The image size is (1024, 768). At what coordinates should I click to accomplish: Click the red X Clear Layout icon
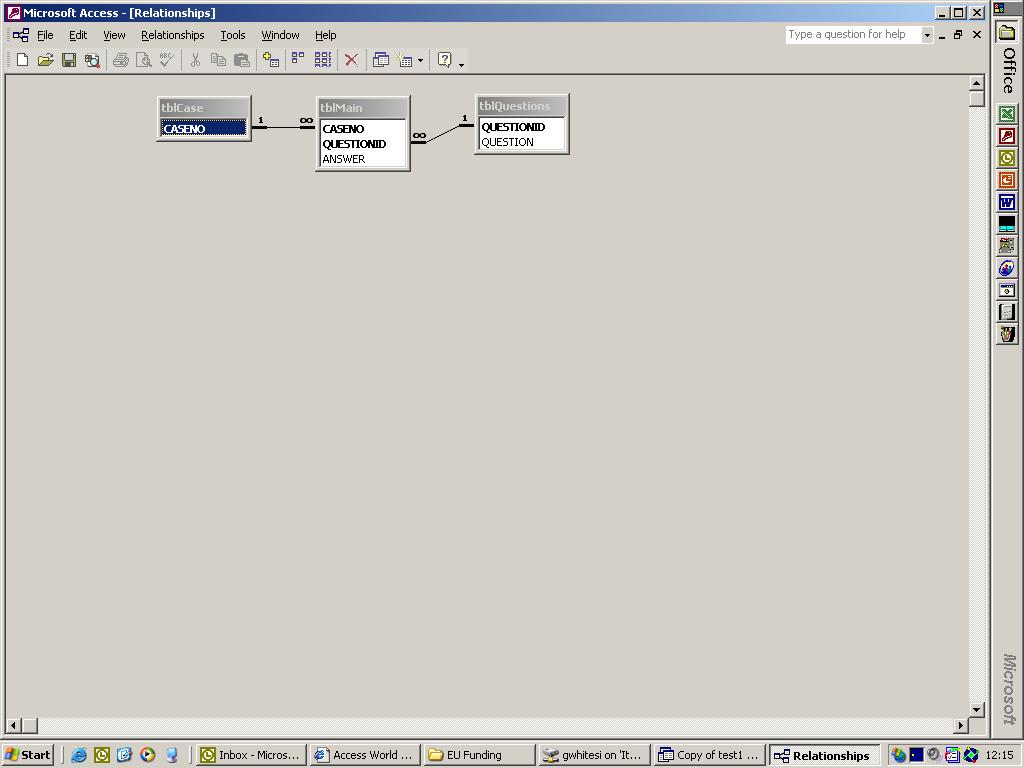[x=351, y=60]
